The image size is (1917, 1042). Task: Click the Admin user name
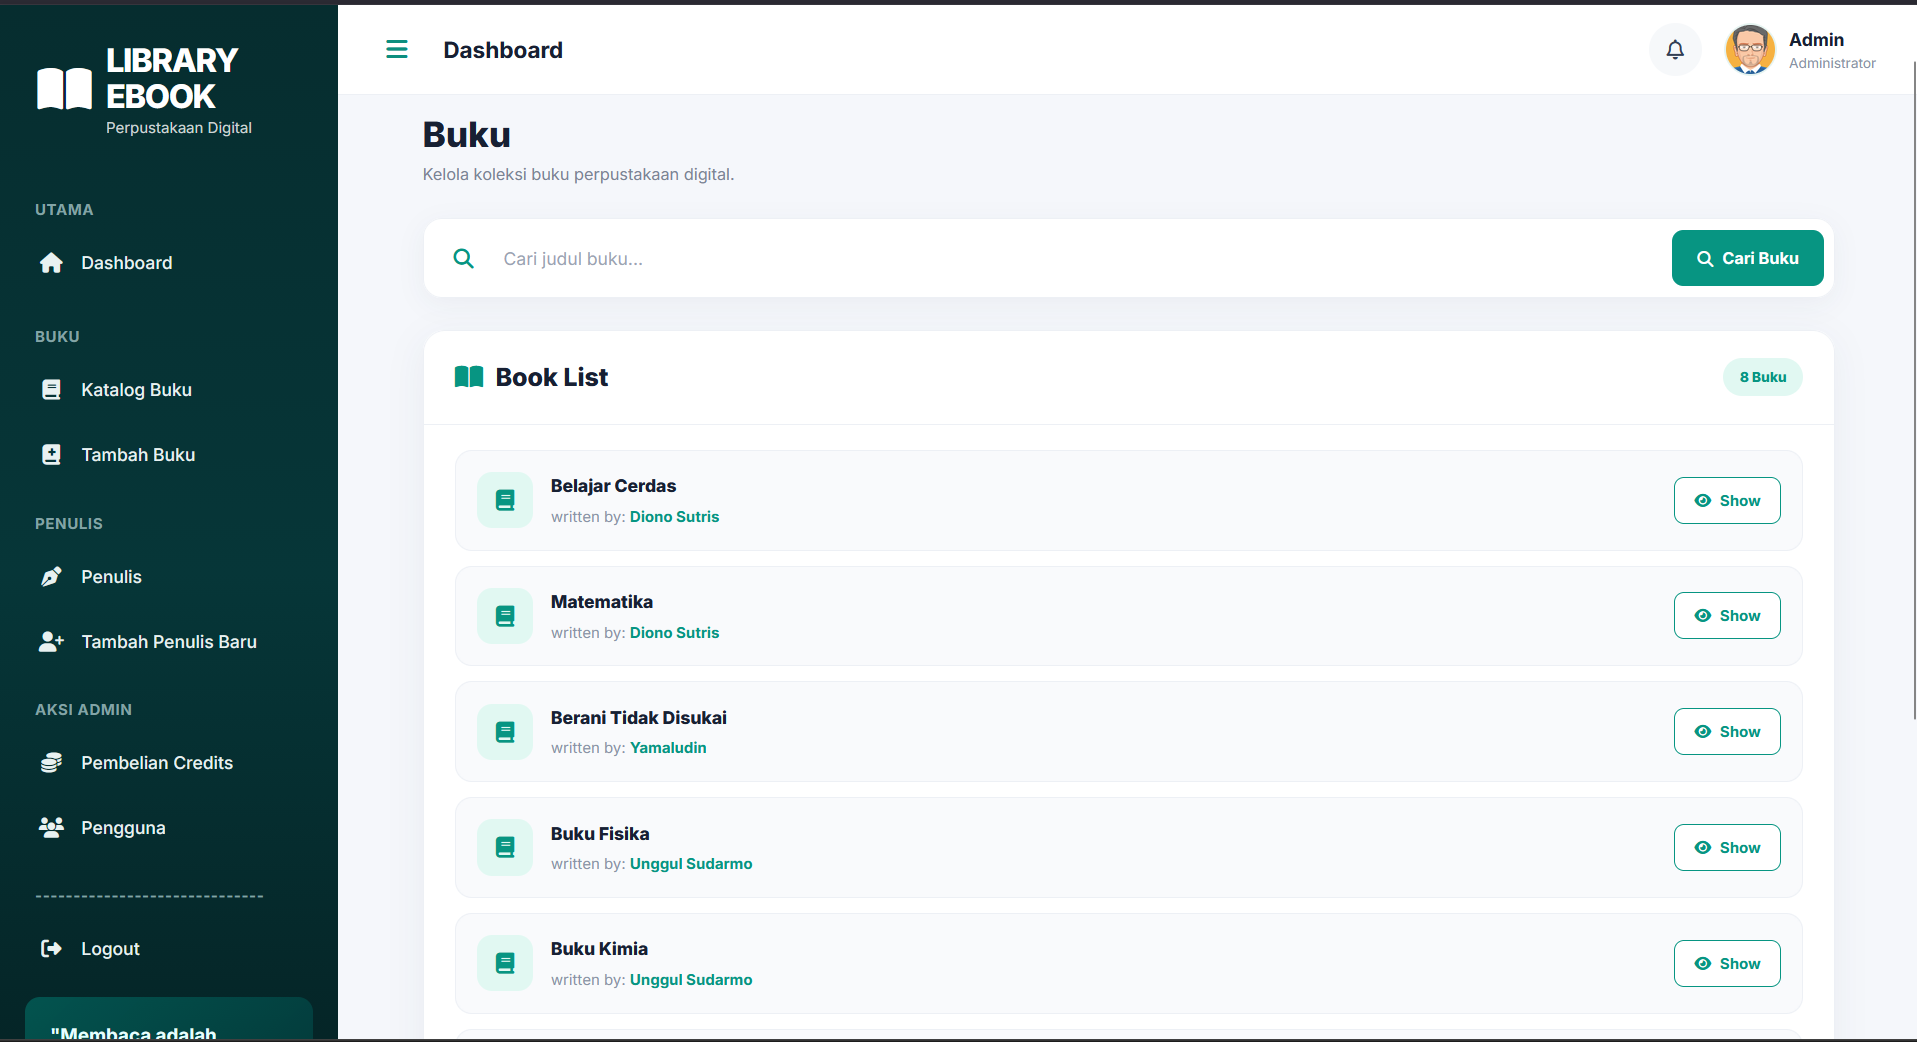point(1816,40)
